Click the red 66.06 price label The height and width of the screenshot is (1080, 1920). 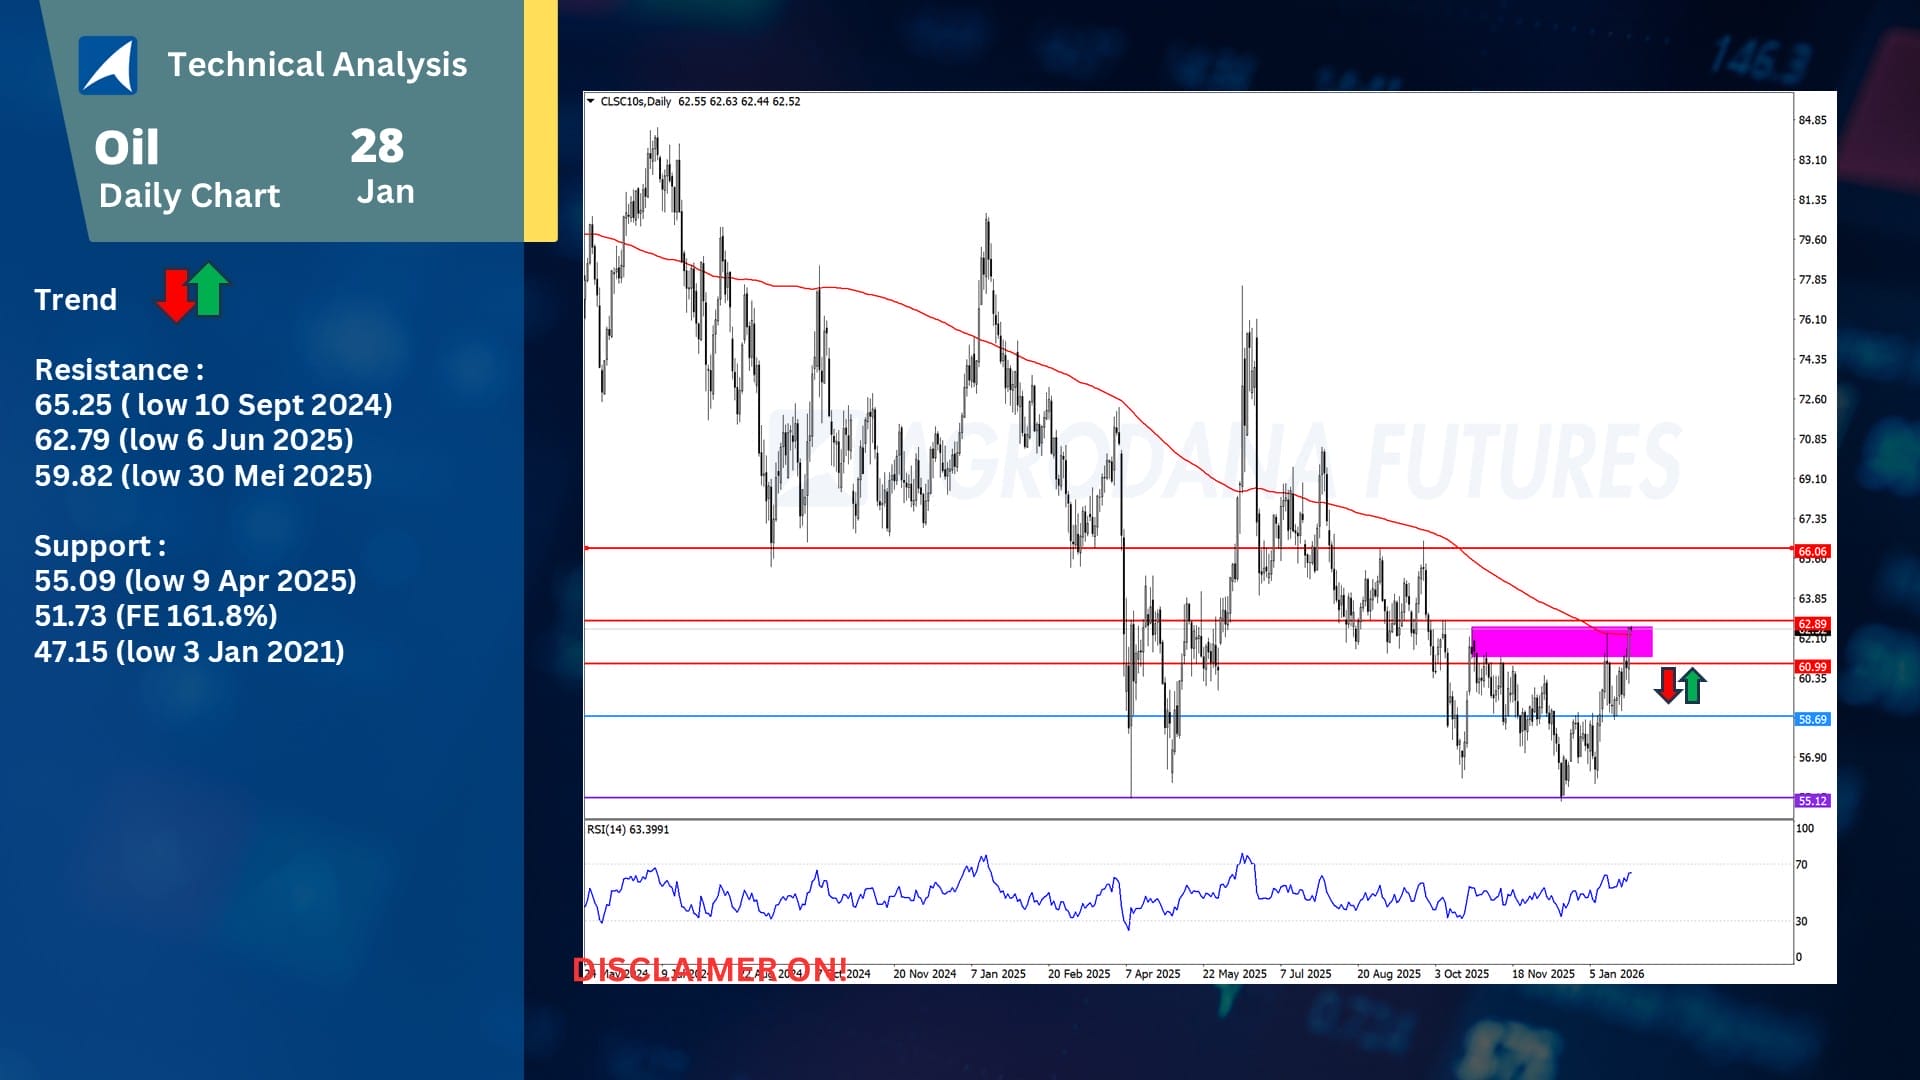(x=1811, y=551)
